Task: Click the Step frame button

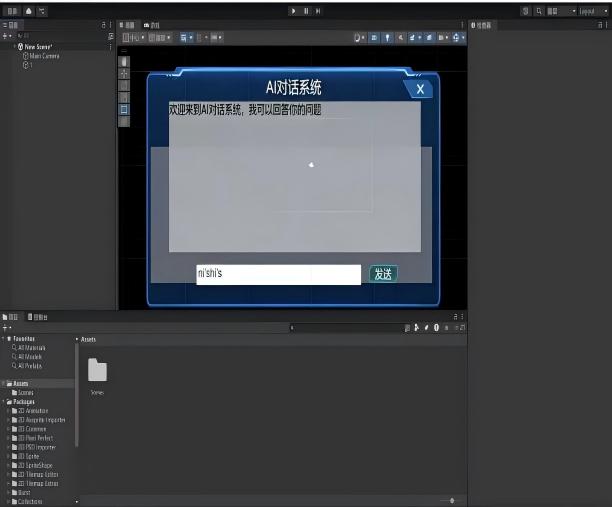Action: tap(318, 10)
